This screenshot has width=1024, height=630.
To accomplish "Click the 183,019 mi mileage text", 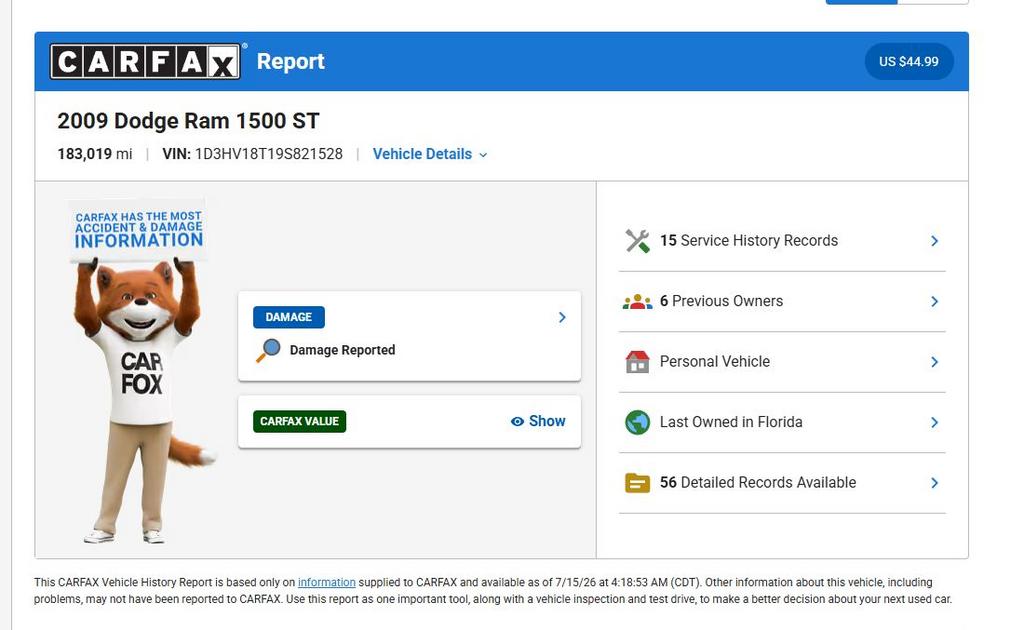I will coord(95,154).
